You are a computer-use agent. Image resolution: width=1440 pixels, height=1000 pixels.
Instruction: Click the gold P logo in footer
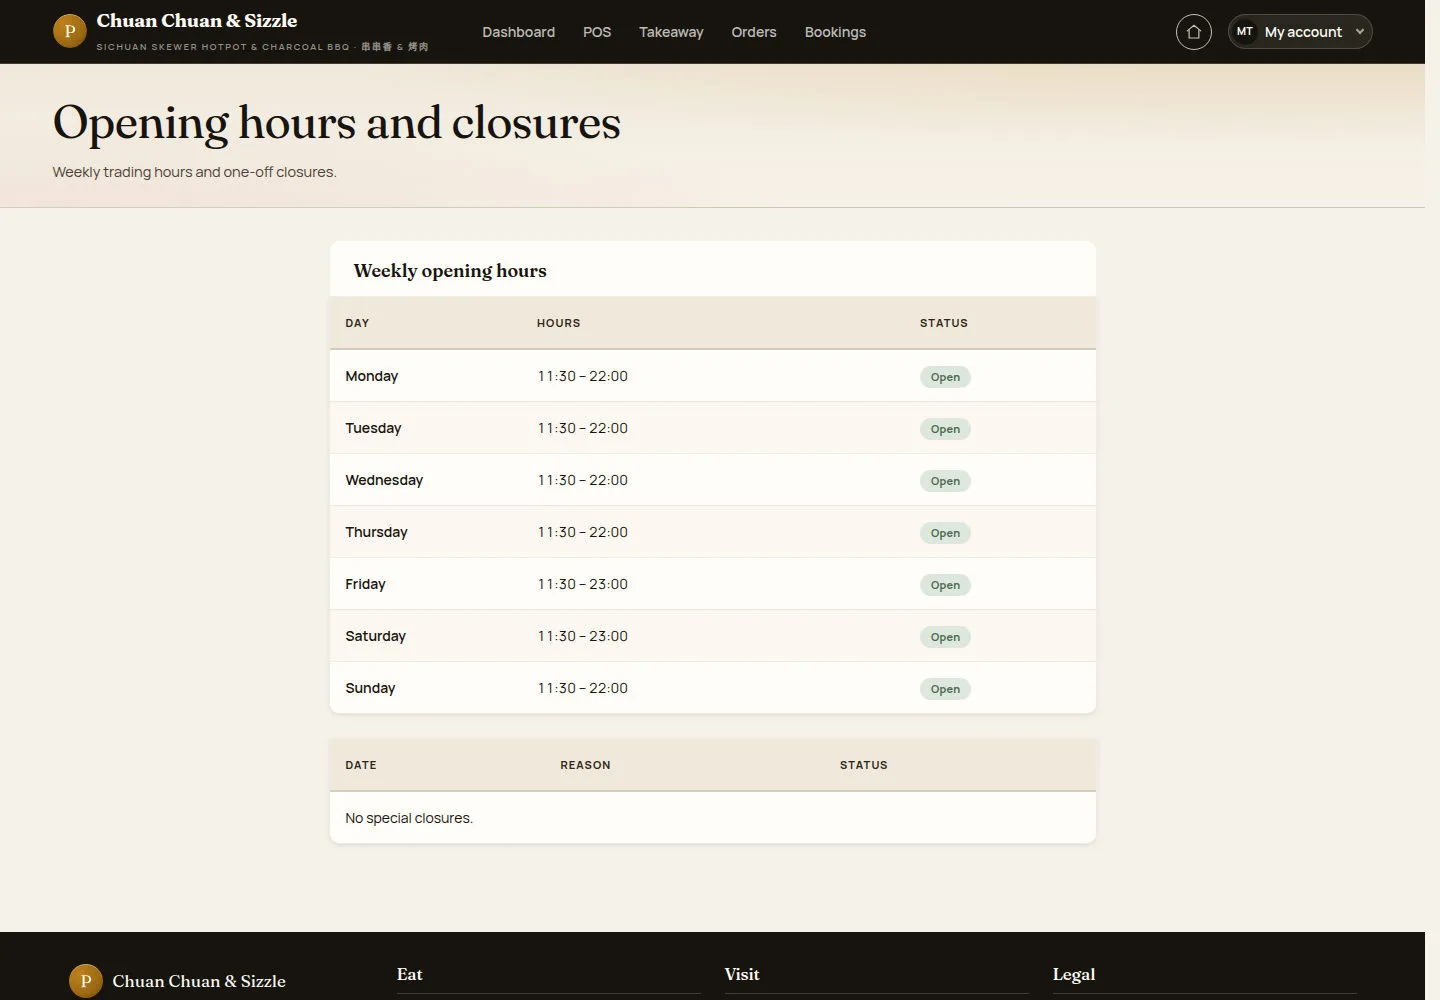coord(85,981)
